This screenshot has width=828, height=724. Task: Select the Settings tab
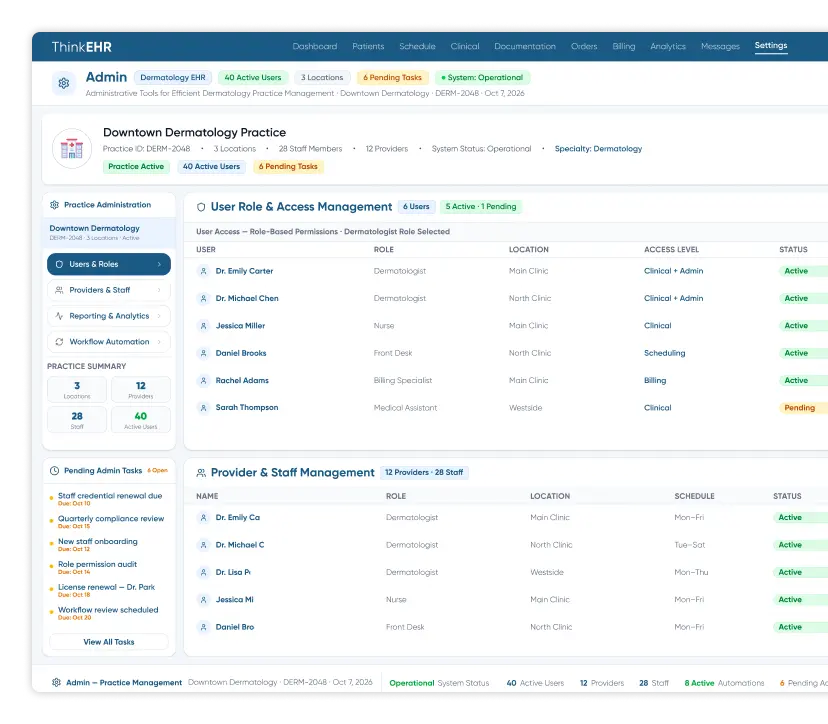pos(771,45)
